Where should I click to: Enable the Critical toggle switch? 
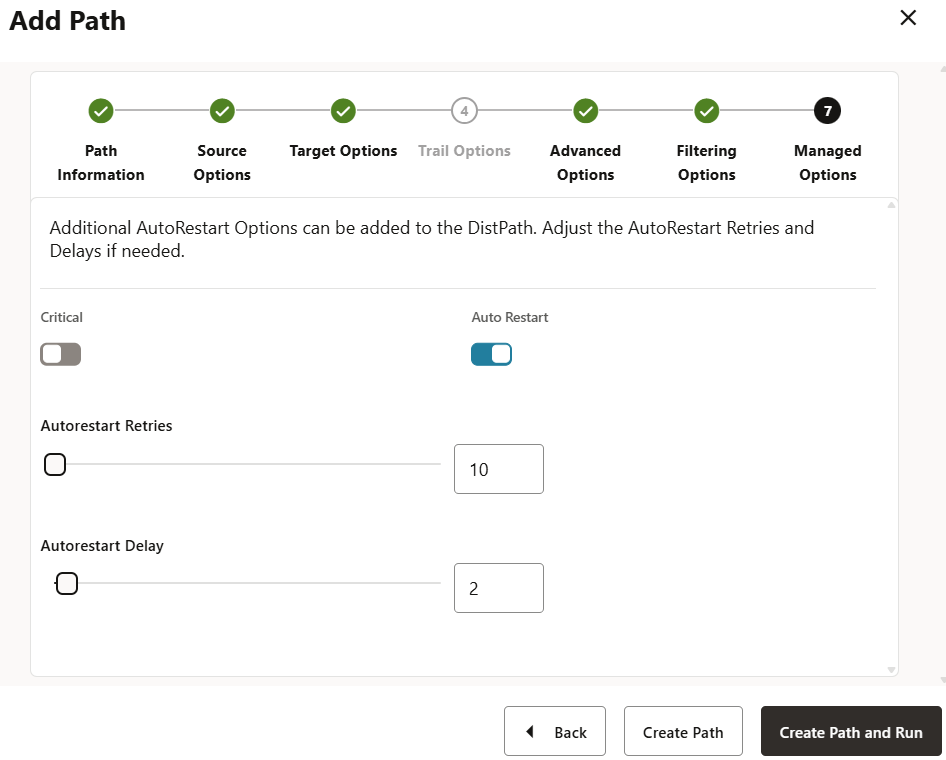point(60,354)
